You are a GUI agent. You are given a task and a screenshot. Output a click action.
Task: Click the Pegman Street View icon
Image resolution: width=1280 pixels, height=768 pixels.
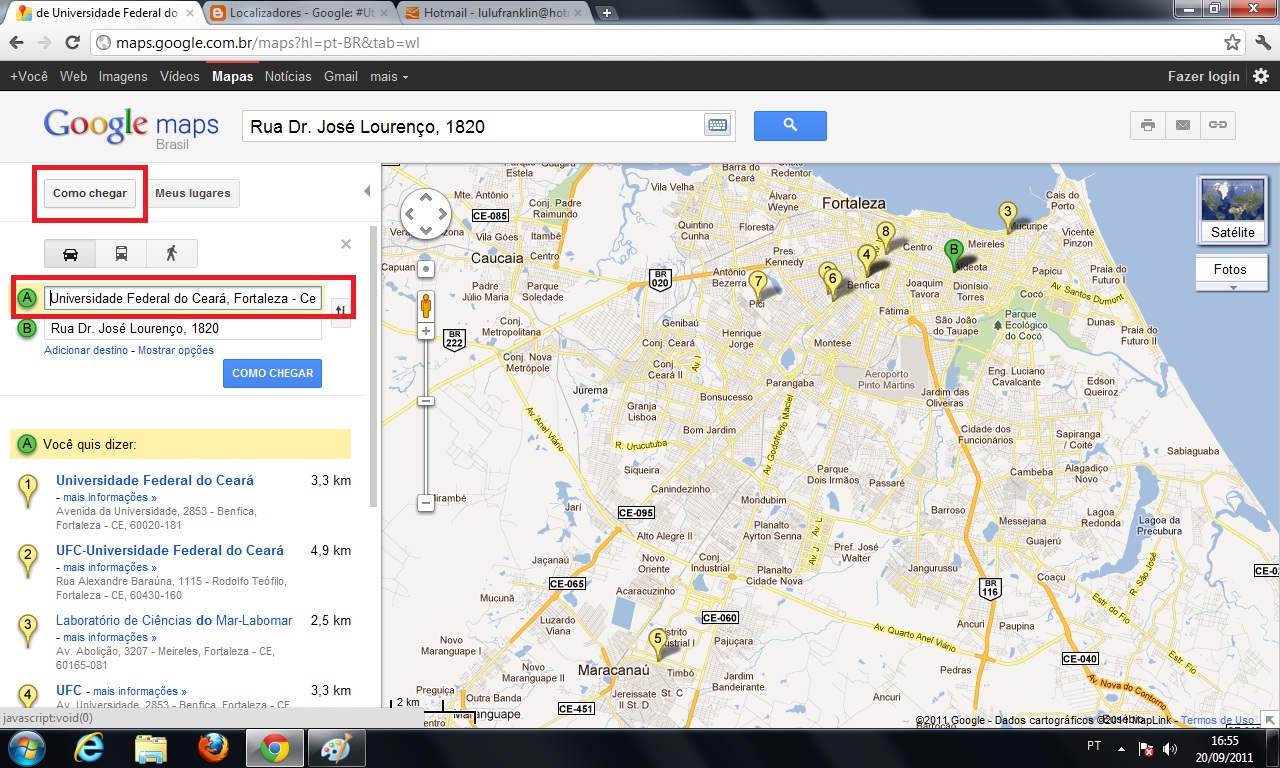point(426,305)
